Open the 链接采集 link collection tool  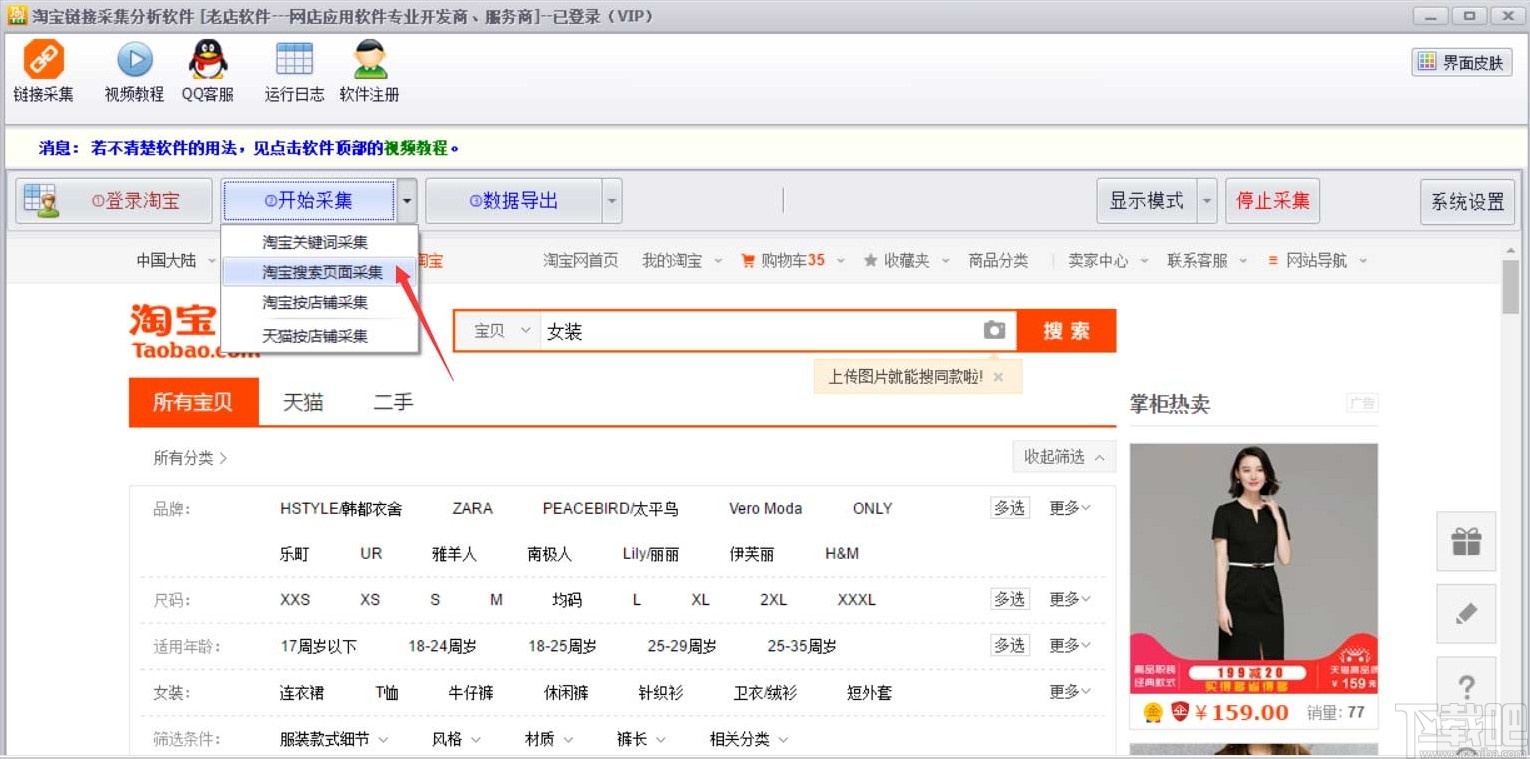[43, 70]
